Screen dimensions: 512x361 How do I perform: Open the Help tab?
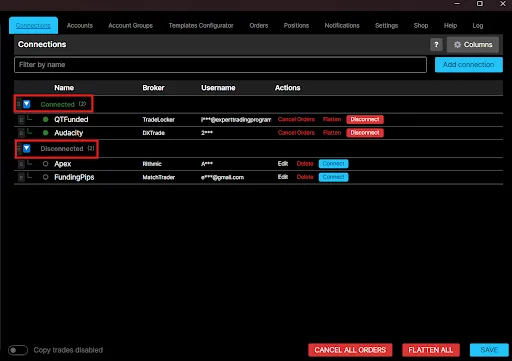[x=450, y=25]
